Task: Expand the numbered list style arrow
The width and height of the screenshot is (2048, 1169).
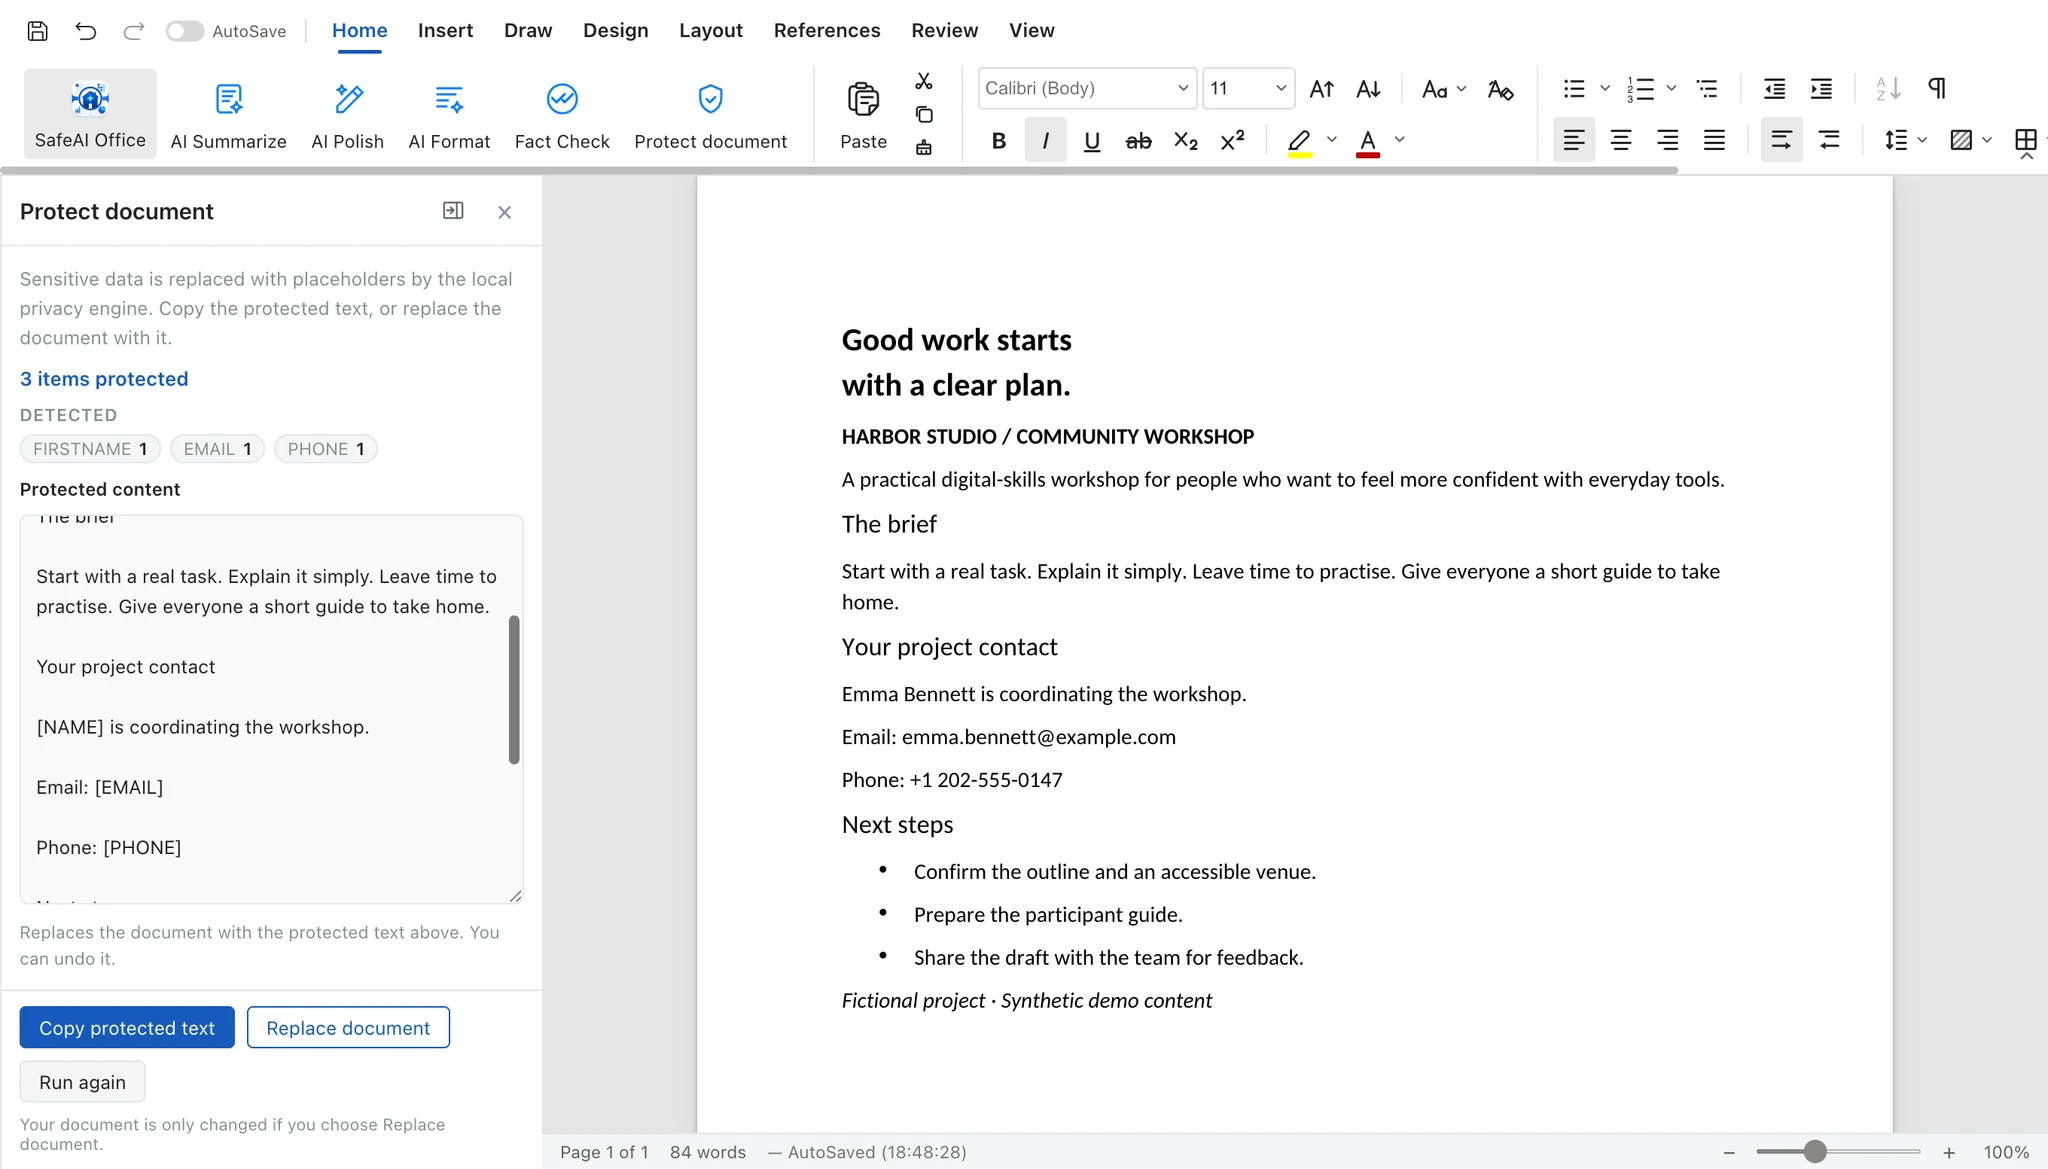Action: coord(1671,88)
